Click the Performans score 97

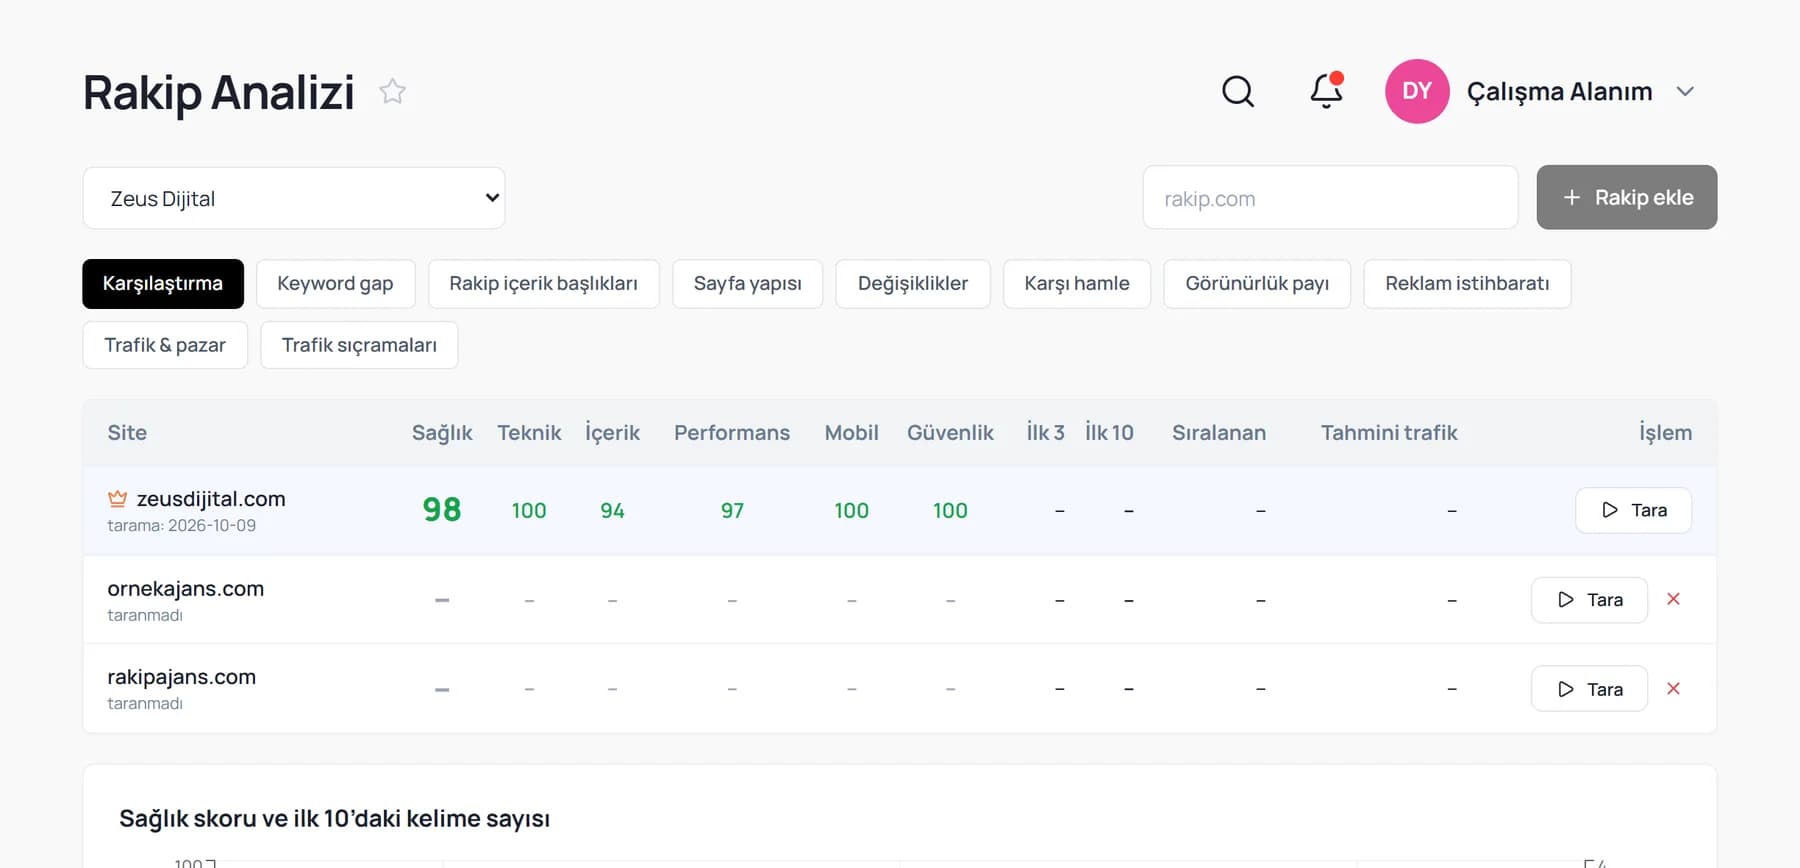(732, 511)
